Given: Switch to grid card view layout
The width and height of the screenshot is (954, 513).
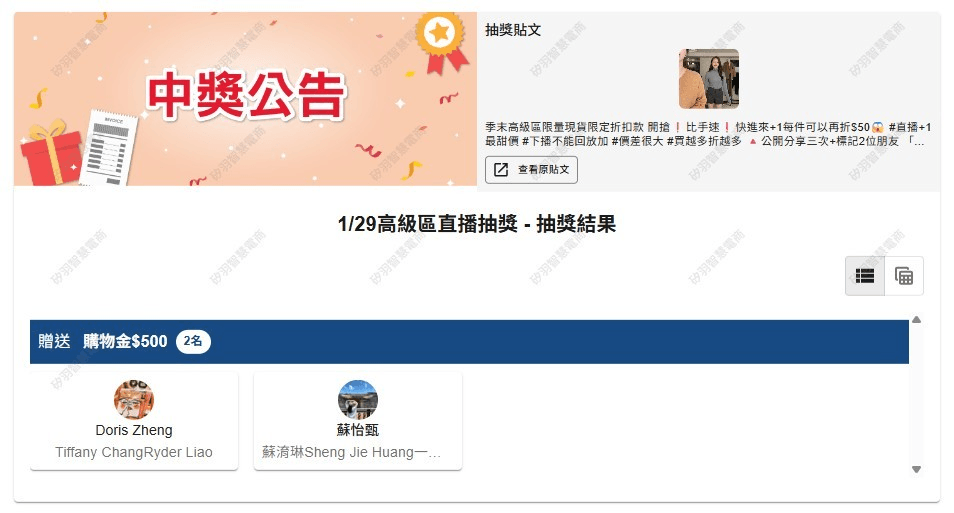Looking at the screenshot, I should pos(904,276).
